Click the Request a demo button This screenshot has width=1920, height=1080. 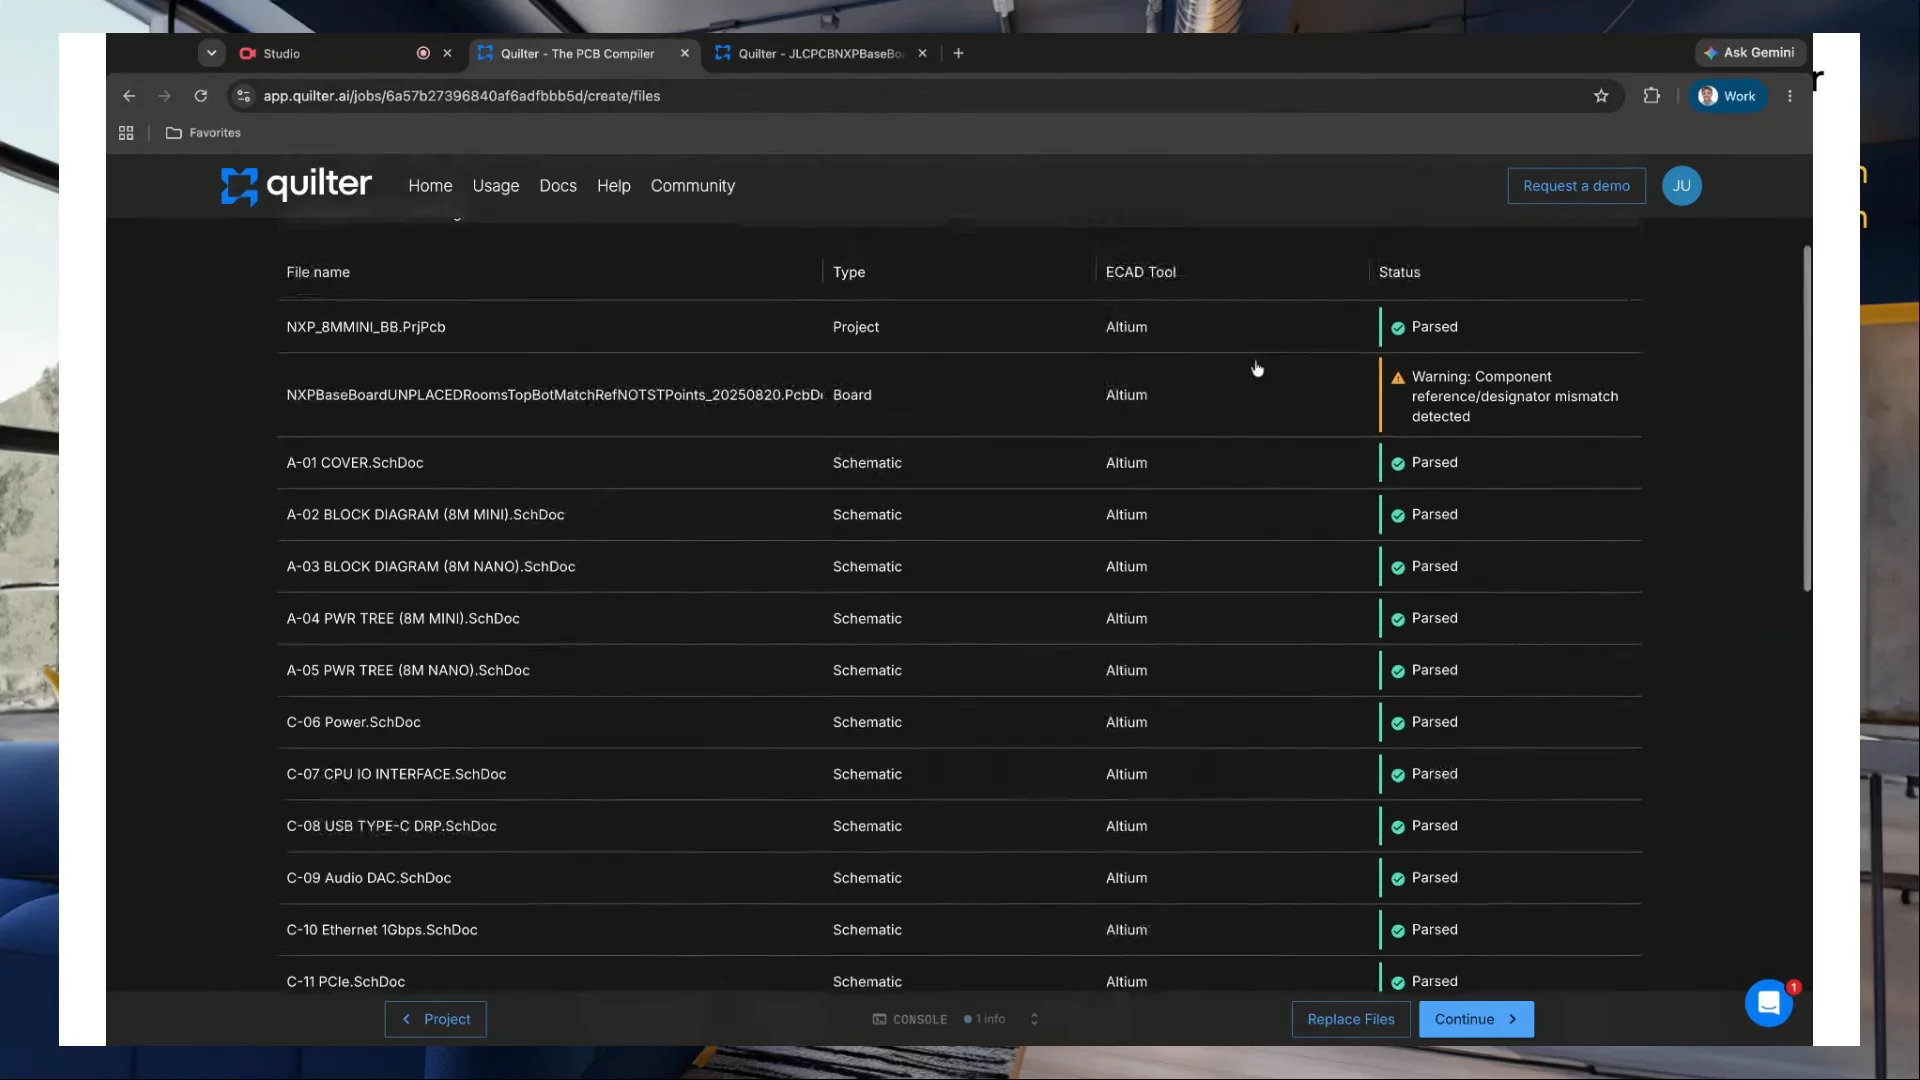tap(1576, 186)
